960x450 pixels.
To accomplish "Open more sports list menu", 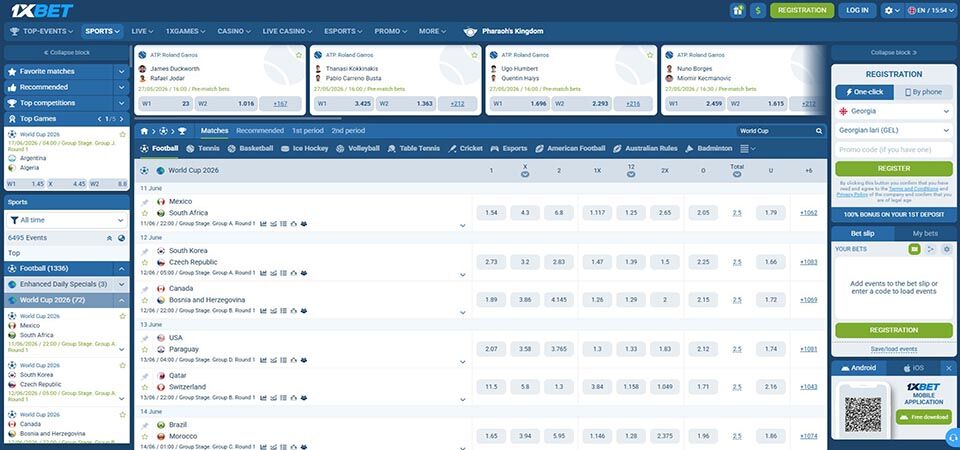I will [748, 149].
